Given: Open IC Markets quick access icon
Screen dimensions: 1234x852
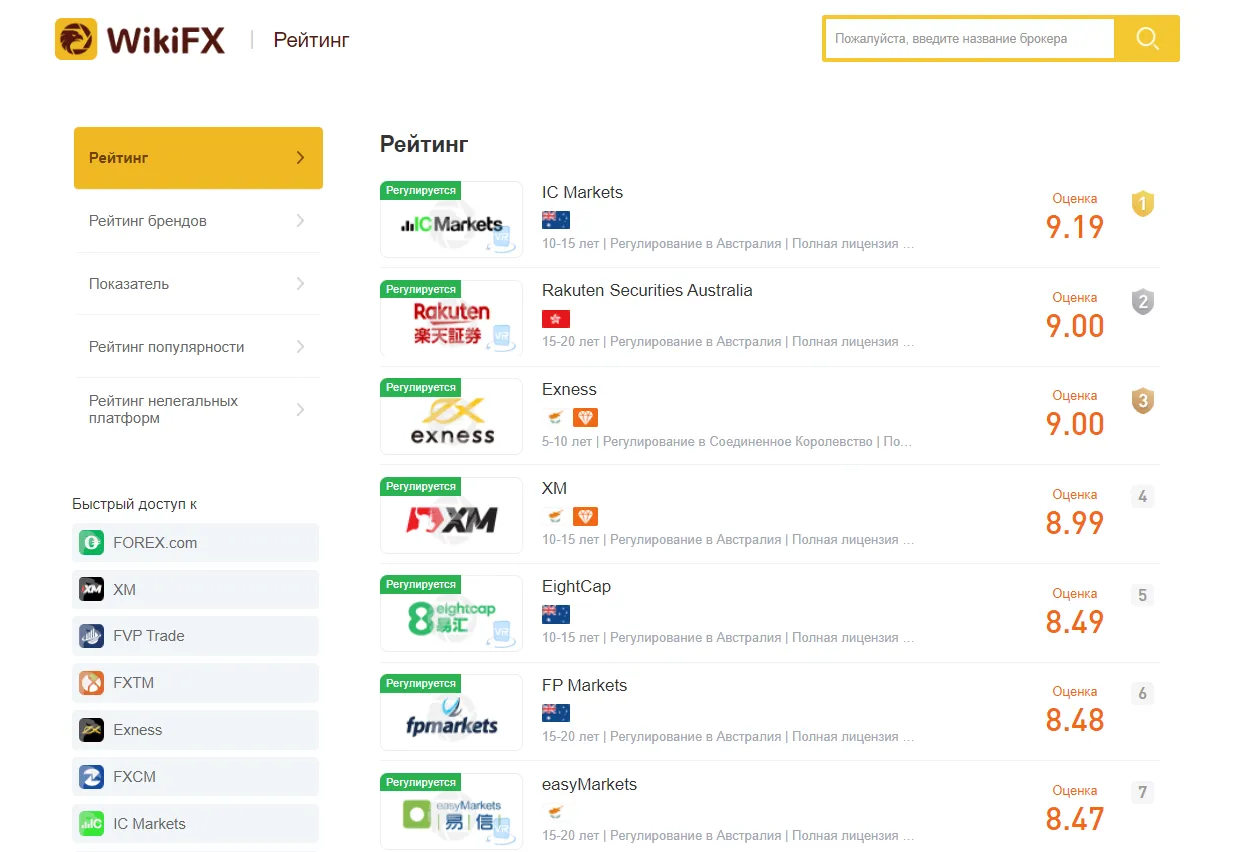Looking at the screenshot, I should [92, 824].
